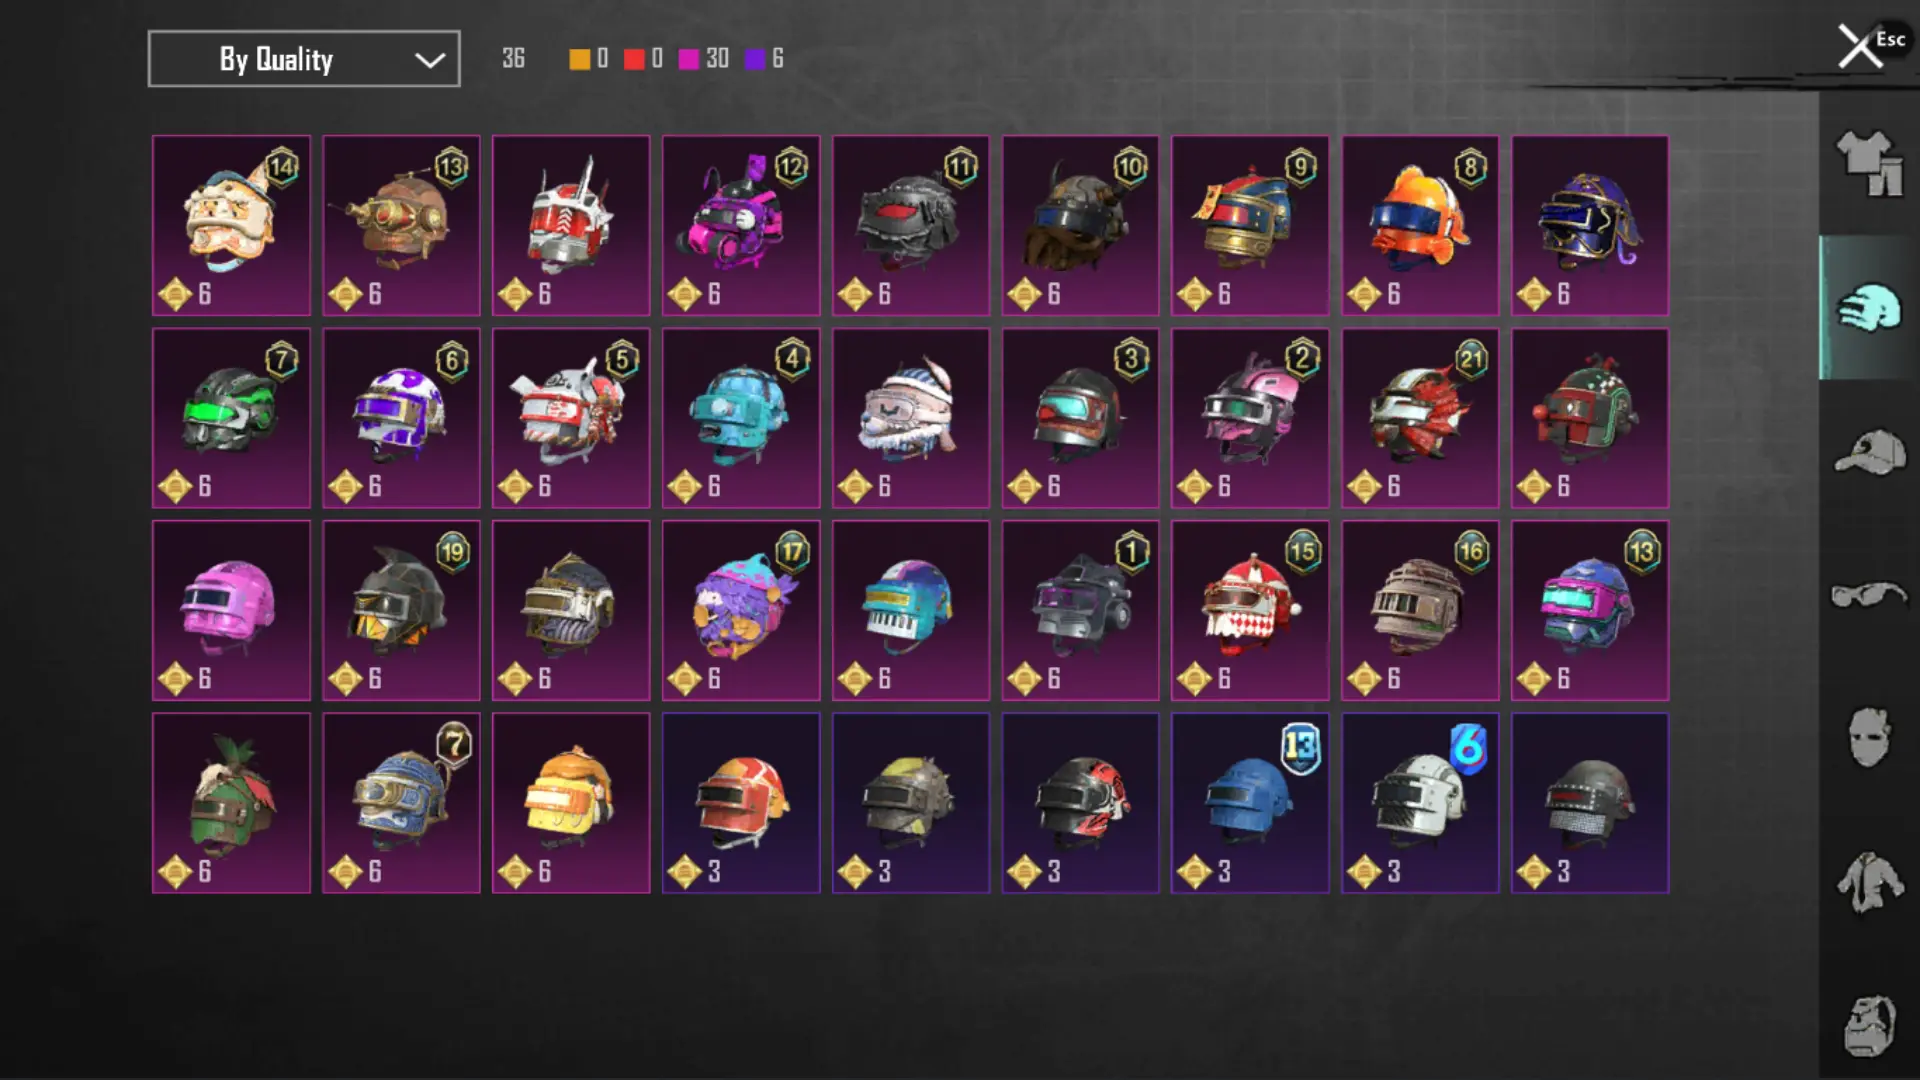Viewport: 1920px width, 1080px height.
Task: Filter by red quality swatch
Action: (x=634, y=59)
